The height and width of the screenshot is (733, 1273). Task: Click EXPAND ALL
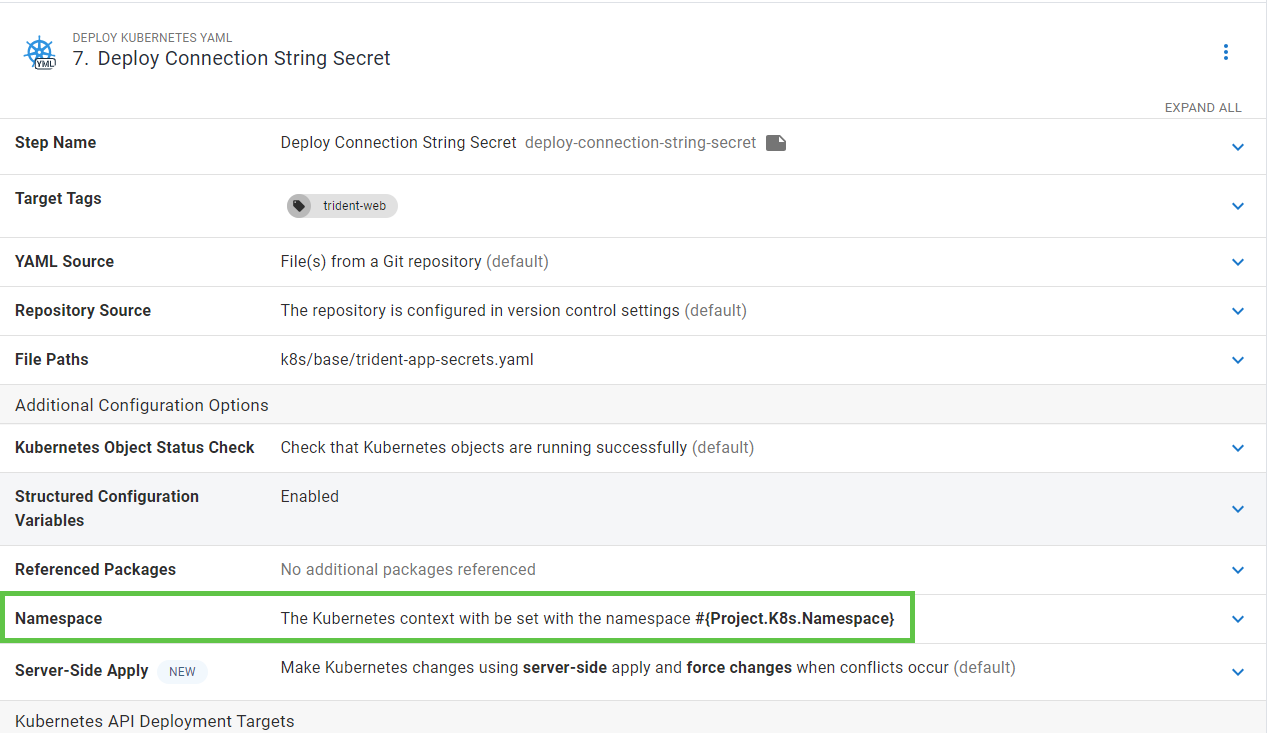tap(1203, 108)
